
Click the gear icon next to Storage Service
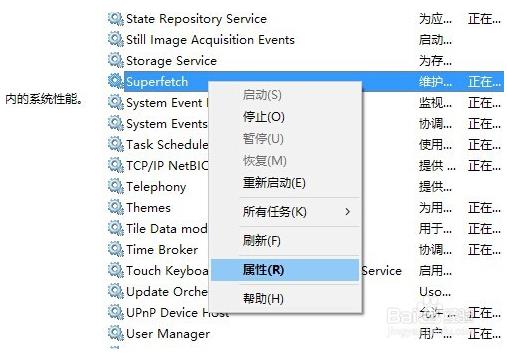116,61
